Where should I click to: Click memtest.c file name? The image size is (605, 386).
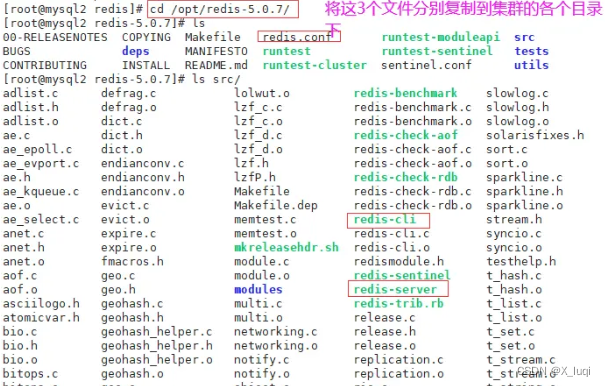click(x=265, y=220)
